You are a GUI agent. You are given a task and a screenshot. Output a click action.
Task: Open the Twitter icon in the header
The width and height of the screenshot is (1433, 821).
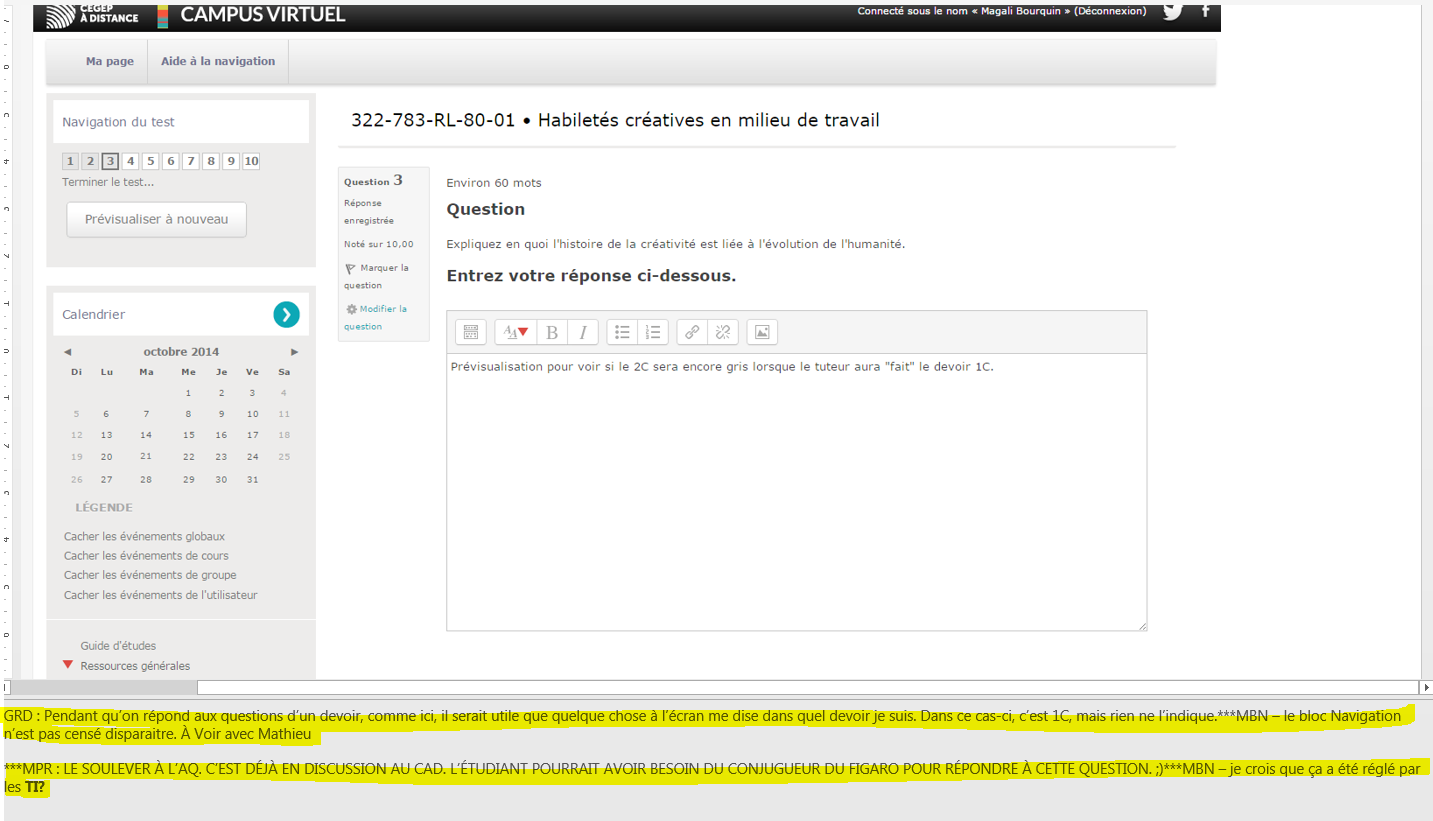click(1172, 12)
